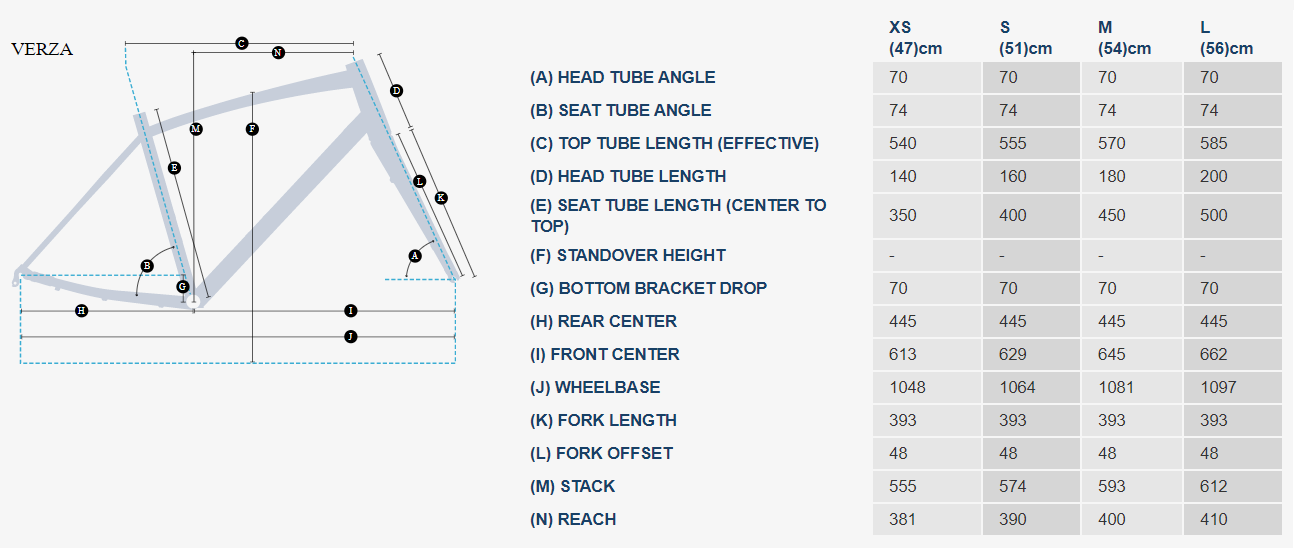1294x548 pixels.
Task: Click the K fork length marker
Action: tap(441, 198)
